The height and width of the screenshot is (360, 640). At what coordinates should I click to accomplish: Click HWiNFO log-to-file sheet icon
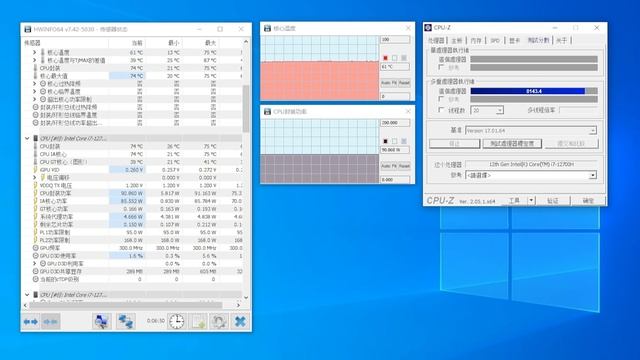click(199, 322)
